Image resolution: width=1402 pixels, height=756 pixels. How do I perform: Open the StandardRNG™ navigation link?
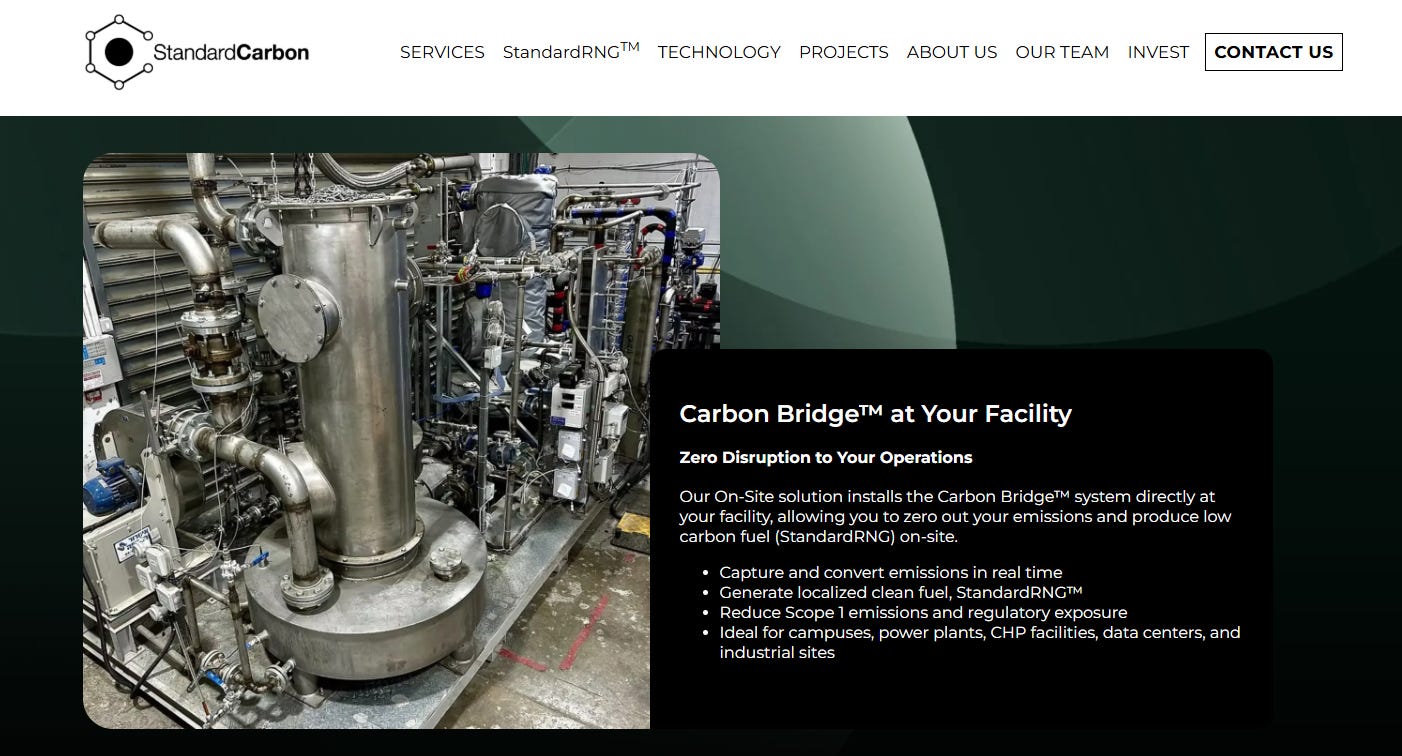click(571, 51)
